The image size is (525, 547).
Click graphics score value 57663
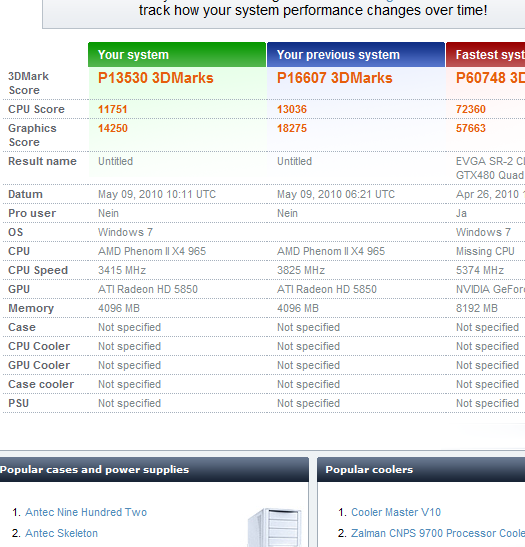pos(471,128)
